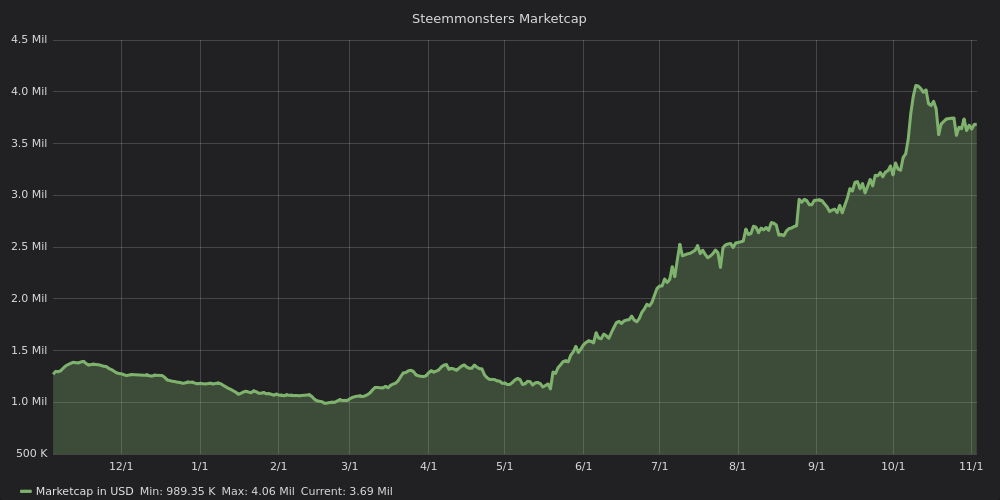
Task: Click the 3.0 Mil y-axis label
Action: [29, 195]
